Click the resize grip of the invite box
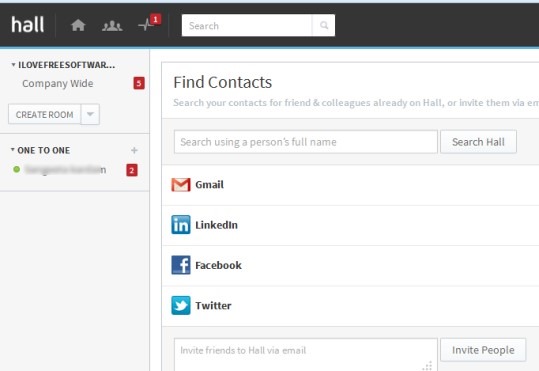The width and height of the screenshot is (539, 371). coord(428,365)
